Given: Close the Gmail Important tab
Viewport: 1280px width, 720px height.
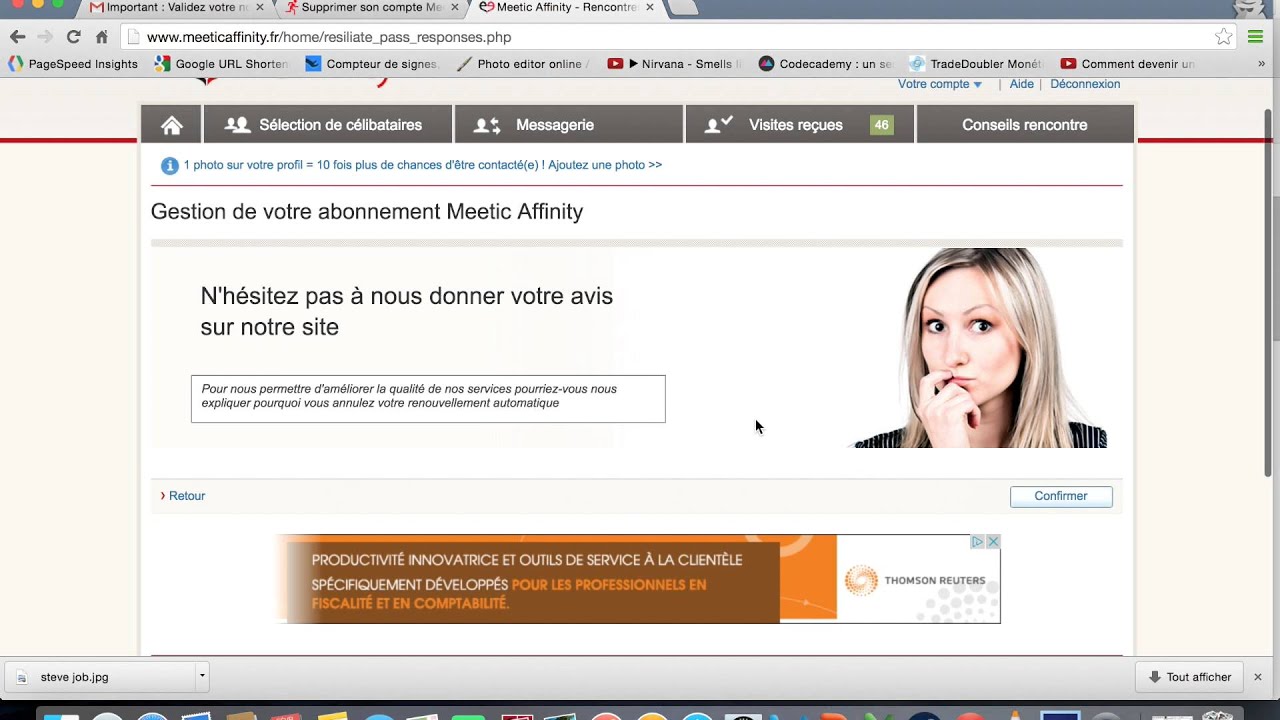Looking at the screenshot, I should point(260,7).
